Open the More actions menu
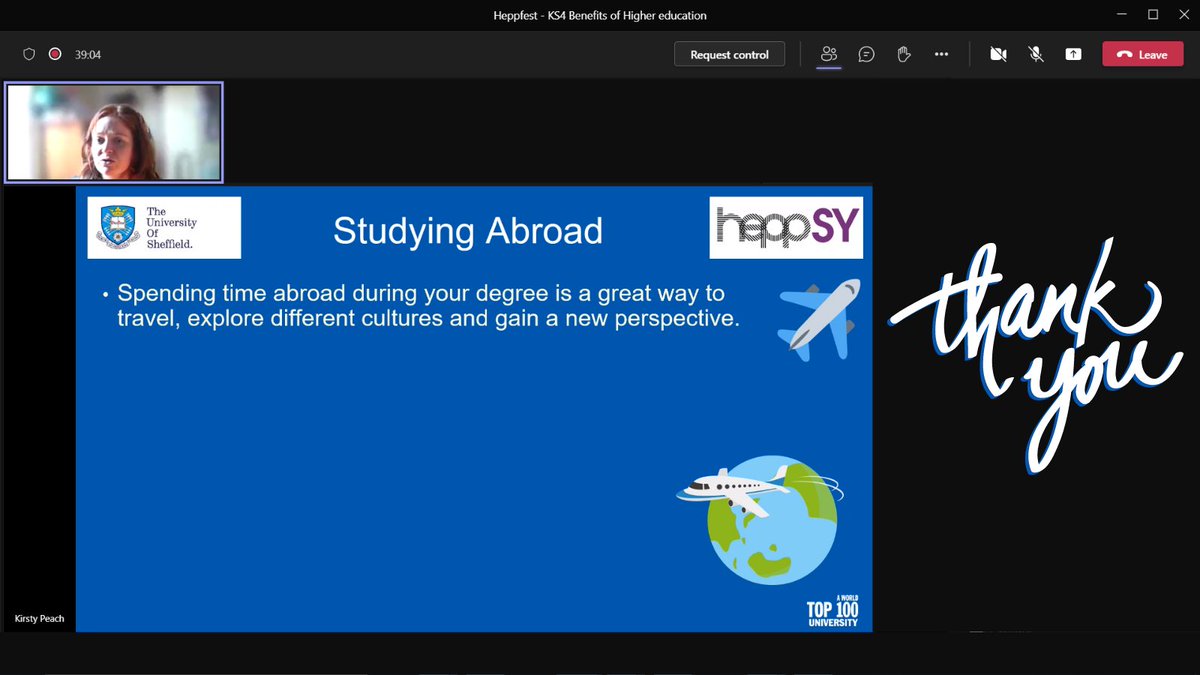 click(941, 54)
